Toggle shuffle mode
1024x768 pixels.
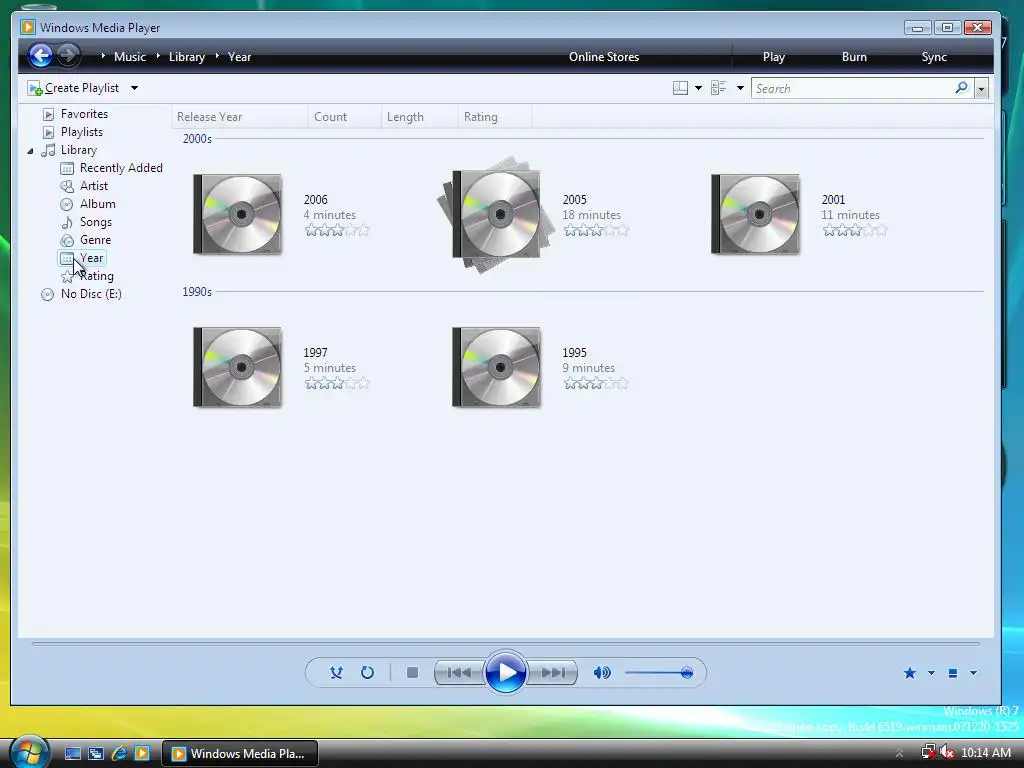336,673
